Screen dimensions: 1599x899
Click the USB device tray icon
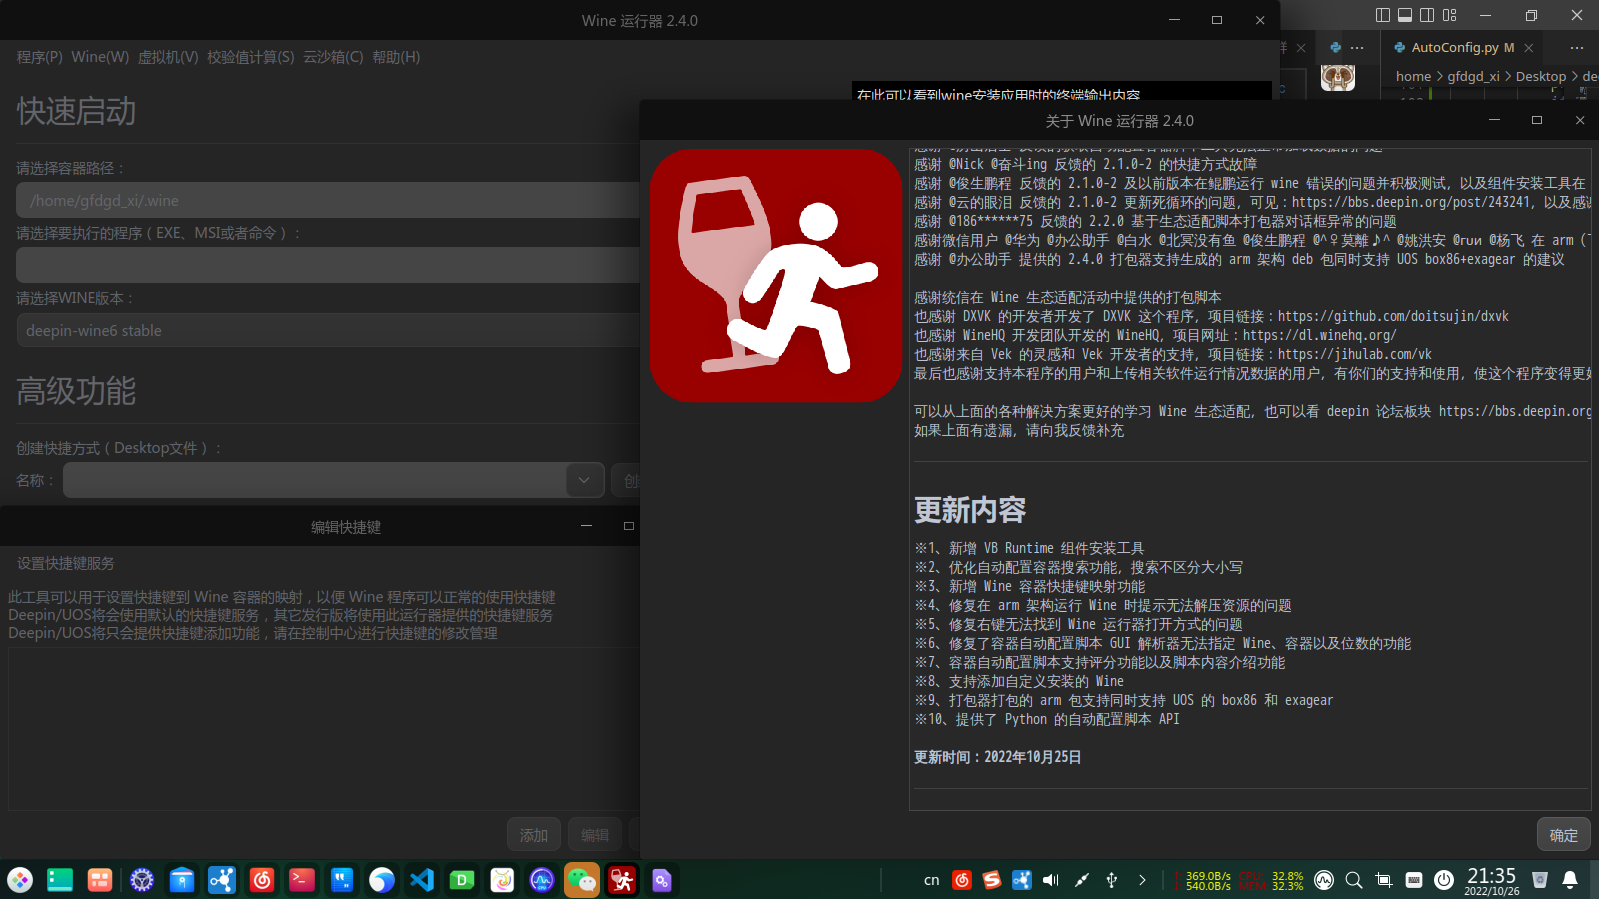1111,880
